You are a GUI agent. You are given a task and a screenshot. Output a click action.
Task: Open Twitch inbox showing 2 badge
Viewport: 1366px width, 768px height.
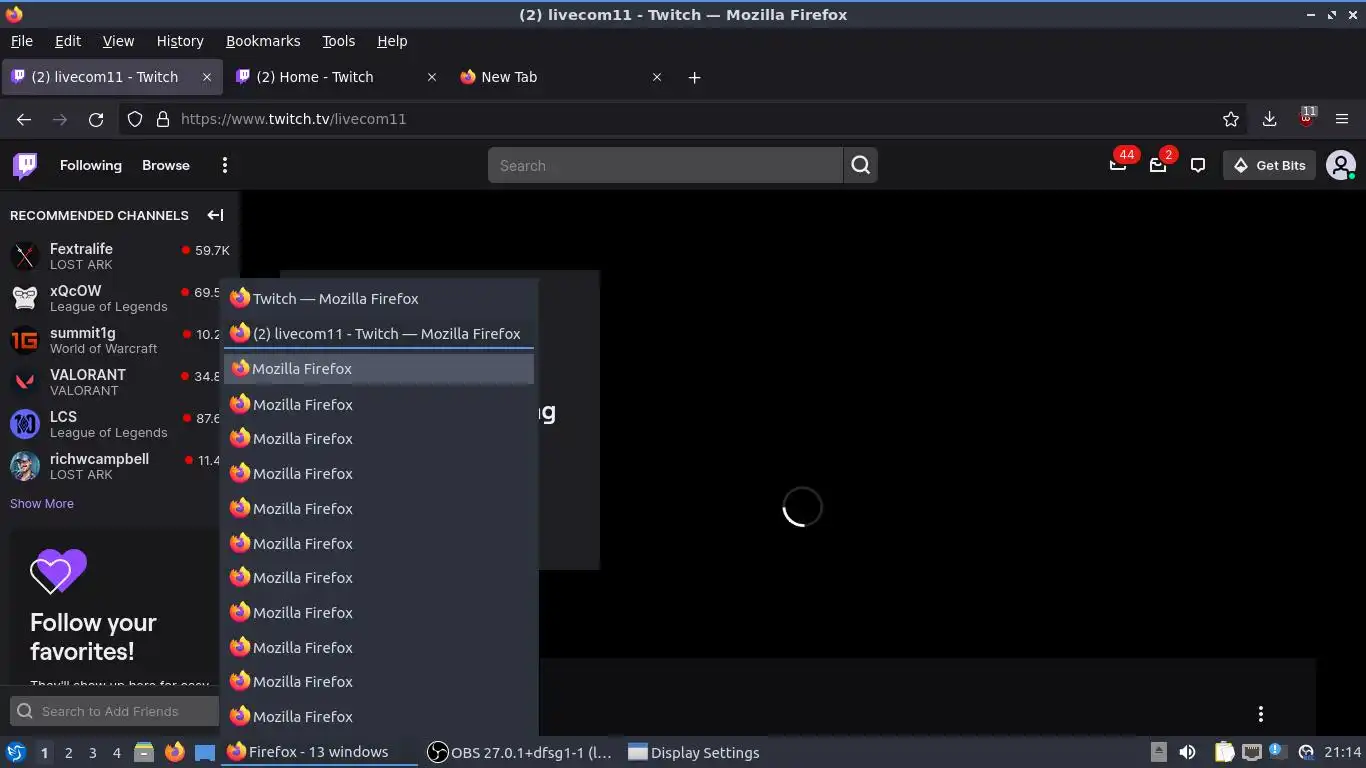coord(1158,165)
